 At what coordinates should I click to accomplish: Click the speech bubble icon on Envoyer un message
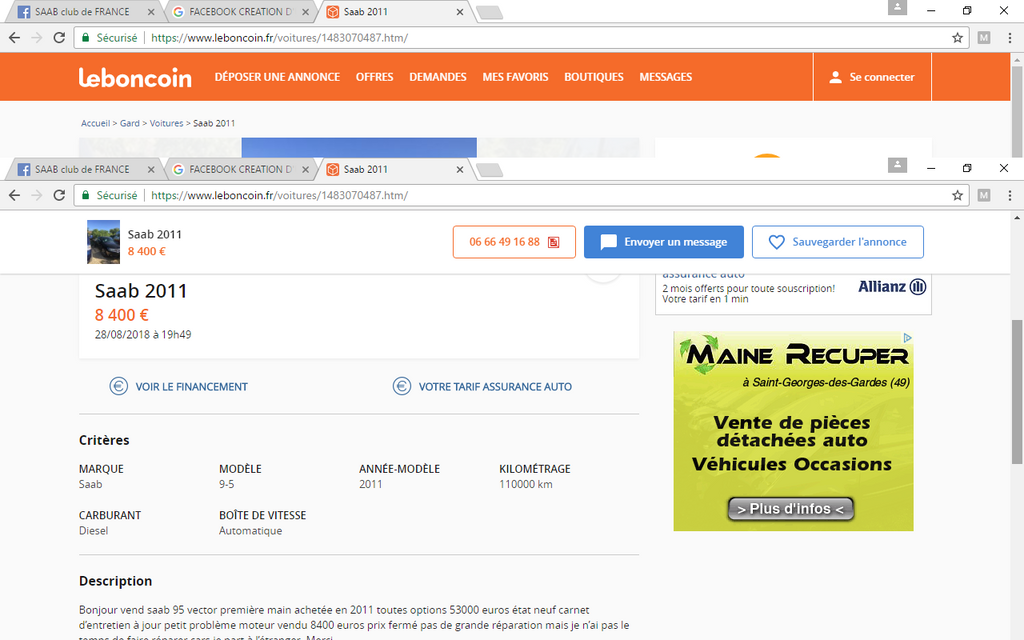[x=608, y=242]
